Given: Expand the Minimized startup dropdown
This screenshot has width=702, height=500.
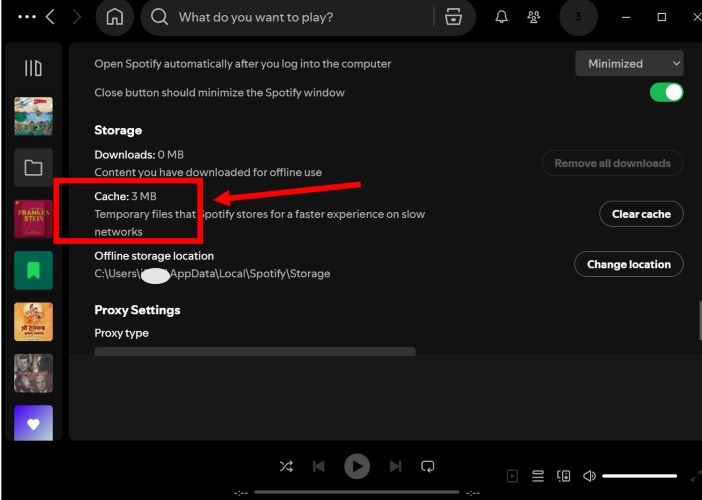Looking at the screenshot, I should [x=629, y=64].
